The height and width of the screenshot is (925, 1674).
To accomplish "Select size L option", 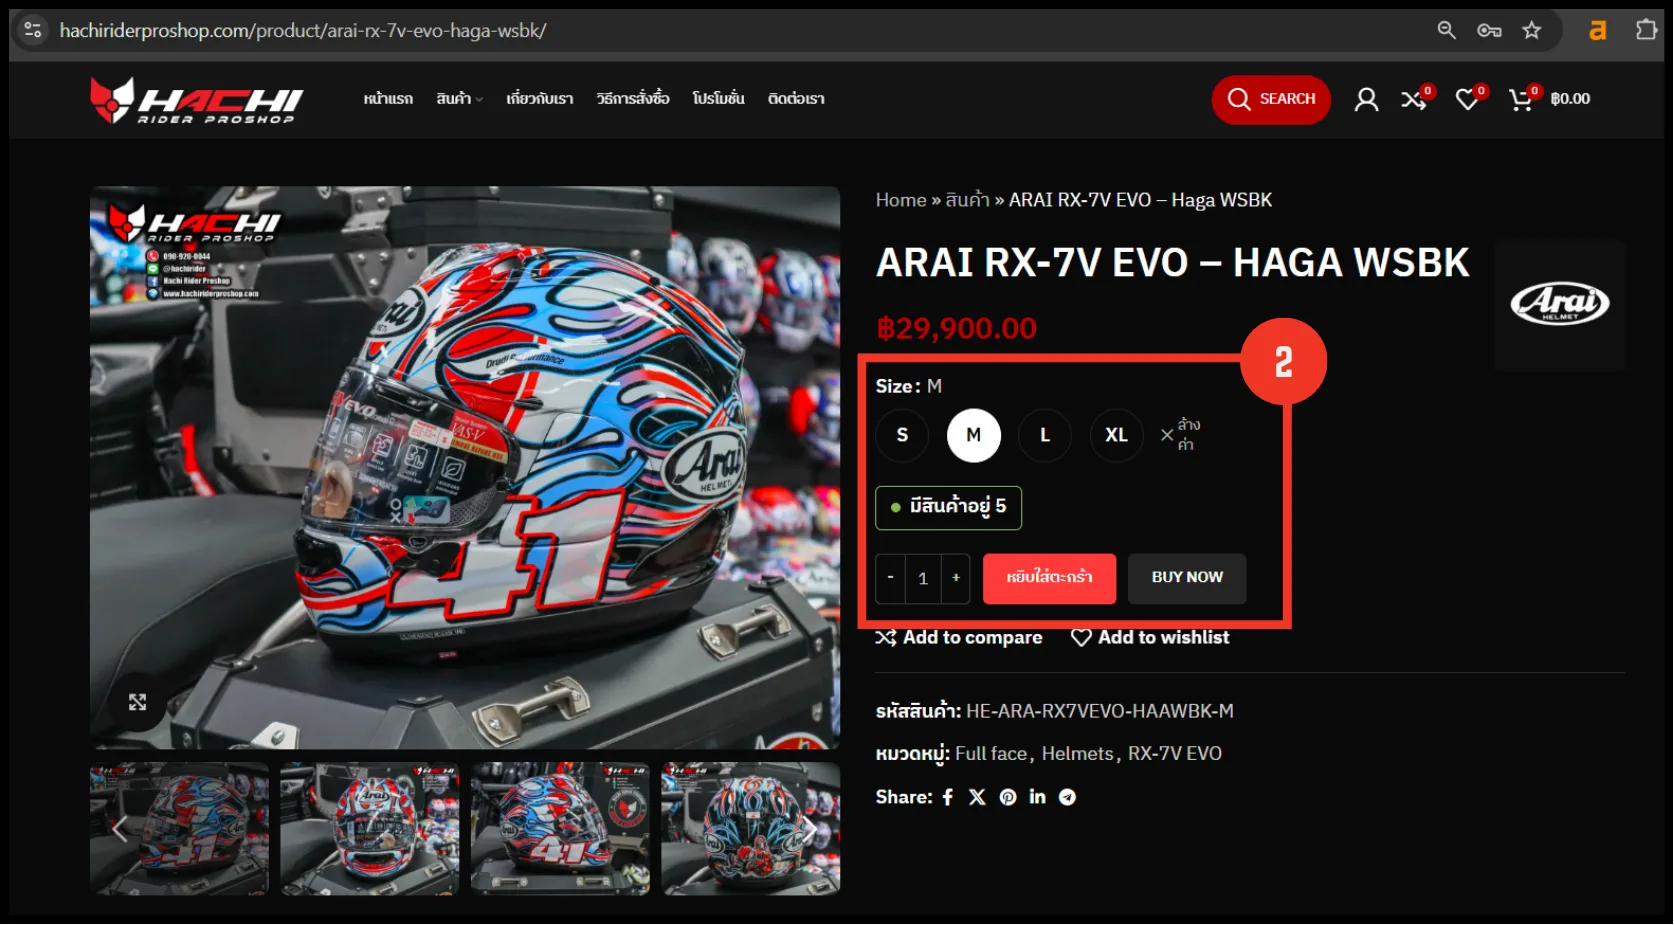I will tap(1045, 435).
